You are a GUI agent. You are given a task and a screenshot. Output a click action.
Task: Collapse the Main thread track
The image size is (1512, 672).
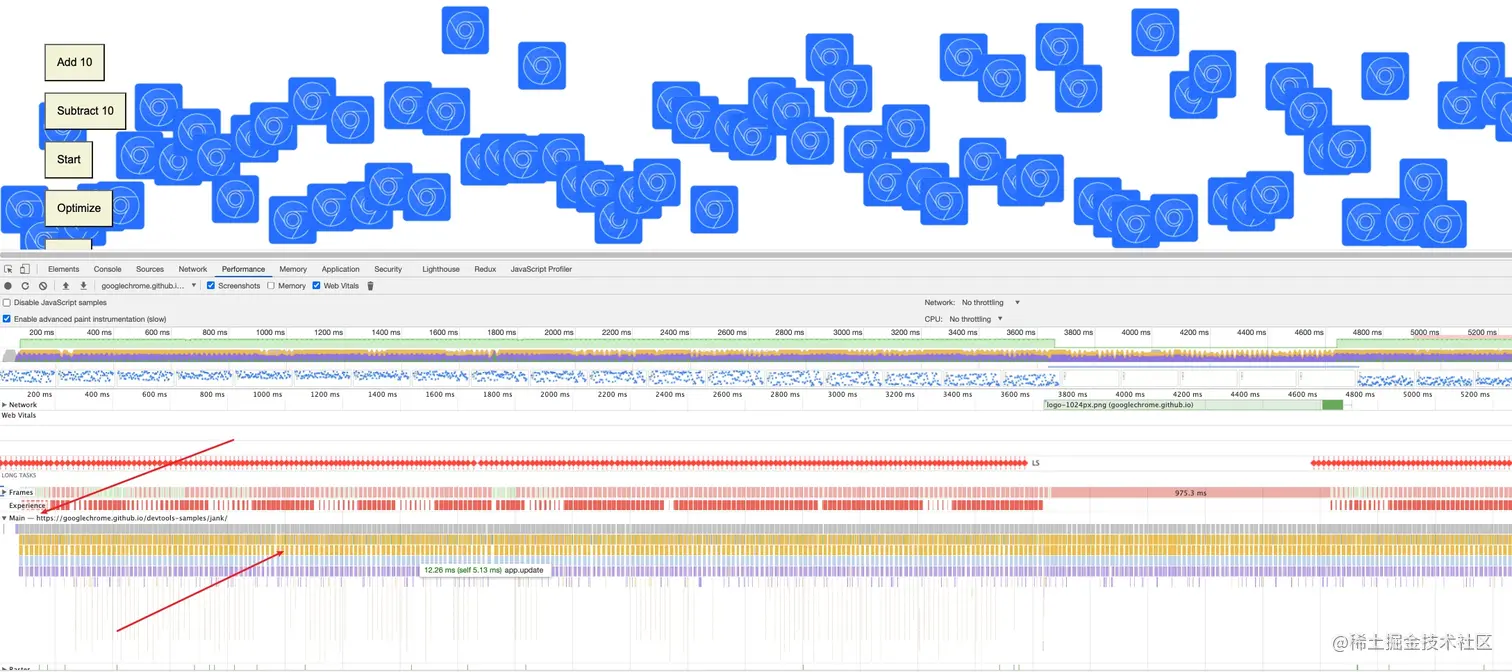click(4, 518)
